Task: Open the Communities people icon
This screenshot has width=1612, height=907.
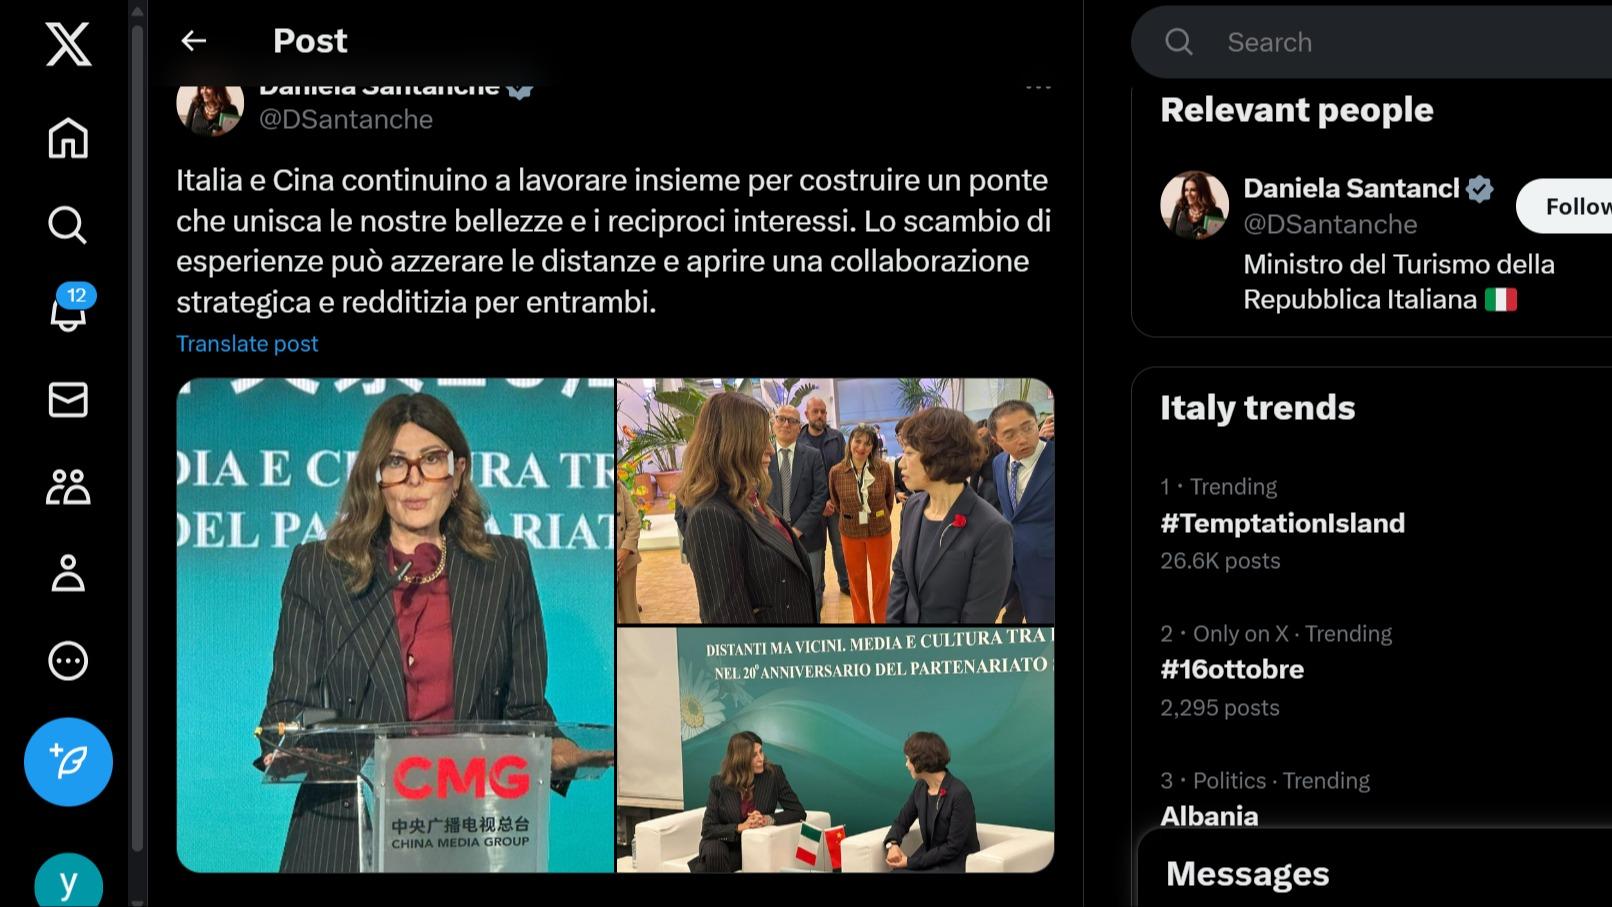Action: pos(68,487)
